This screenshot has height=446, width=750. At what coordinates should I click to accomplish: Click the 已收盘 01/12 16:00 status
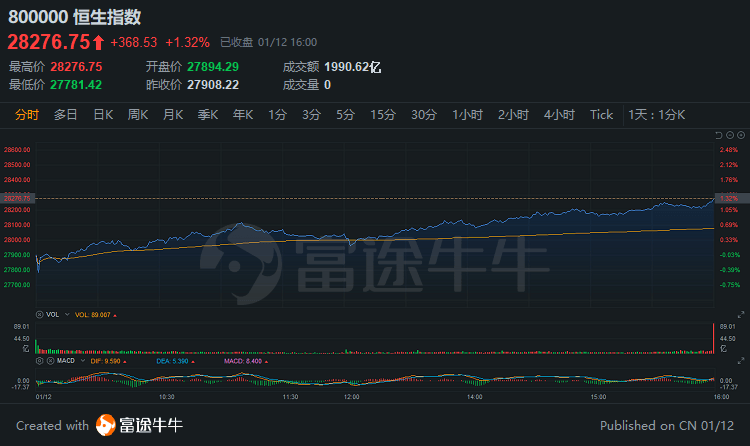[x=268, y=42]
